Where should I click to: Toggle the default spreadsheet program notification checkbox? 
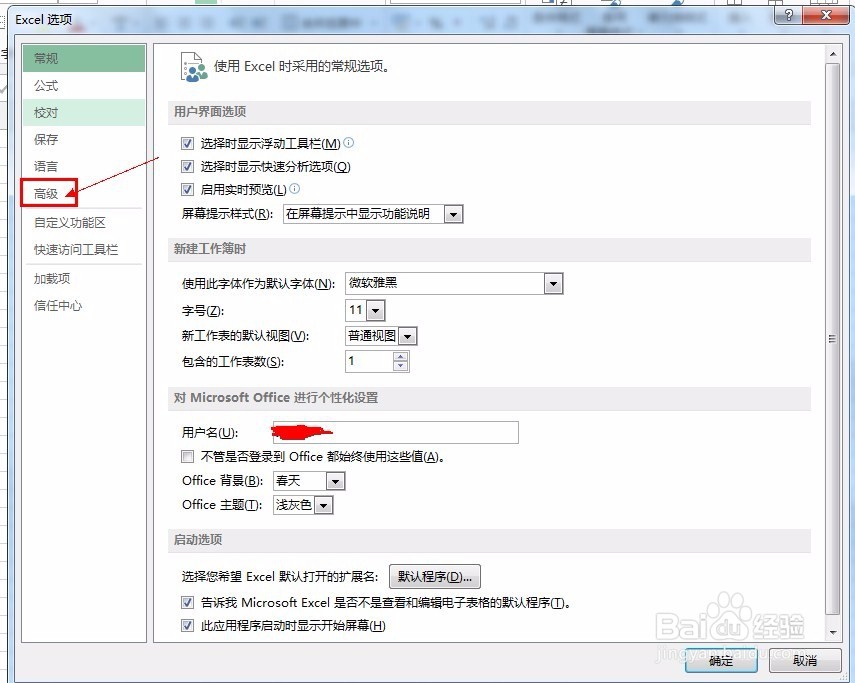pyautogui.click(x=187, y=603)
